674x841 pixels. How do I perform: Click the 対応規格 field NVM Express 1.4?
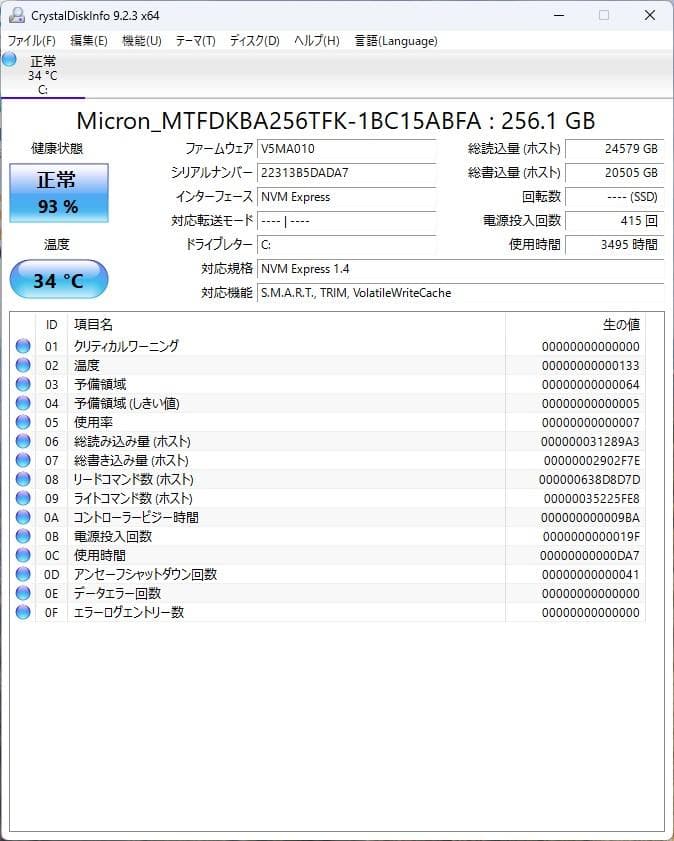(461, 269)
